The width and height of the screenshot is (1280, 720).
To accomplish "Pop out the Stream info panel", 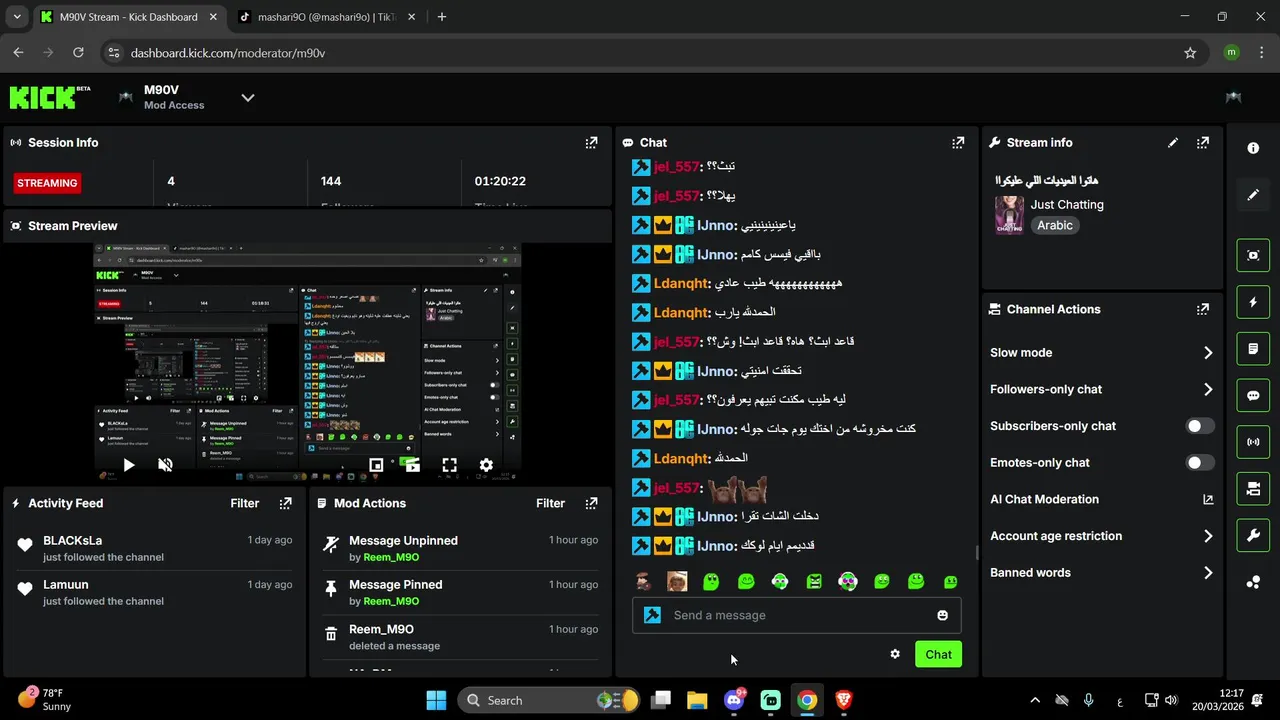I will click(x=1203, y=143).
